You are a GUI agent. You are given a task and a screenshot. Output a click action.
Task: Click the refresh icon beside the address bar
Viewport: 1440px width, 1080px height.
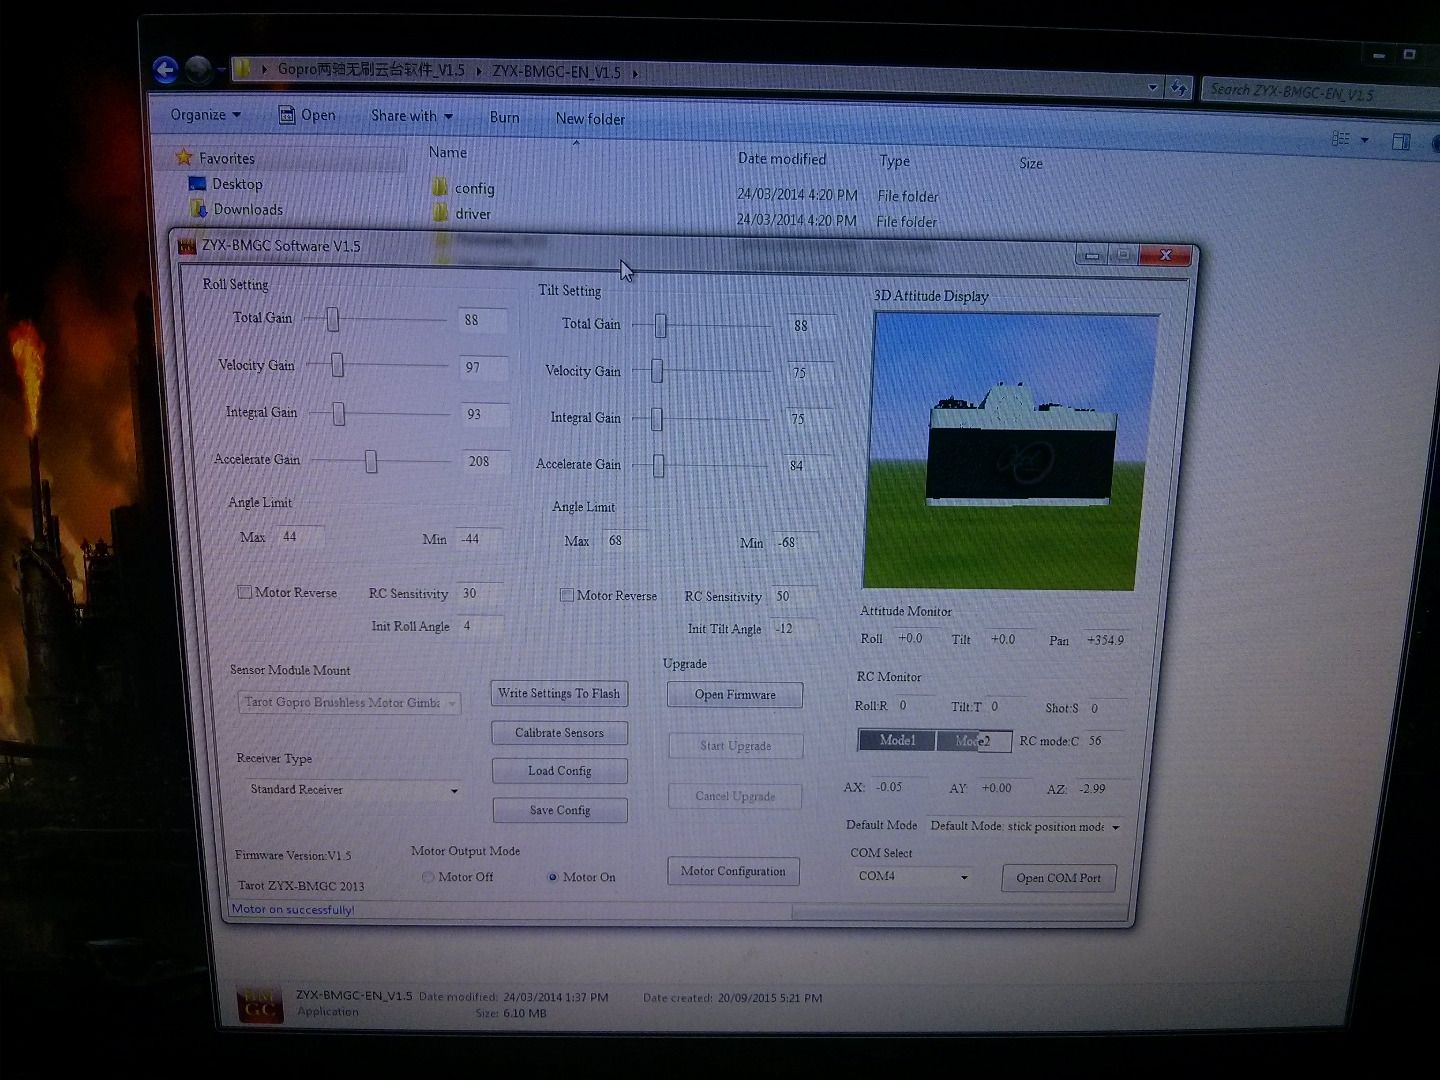point(1179,88)
